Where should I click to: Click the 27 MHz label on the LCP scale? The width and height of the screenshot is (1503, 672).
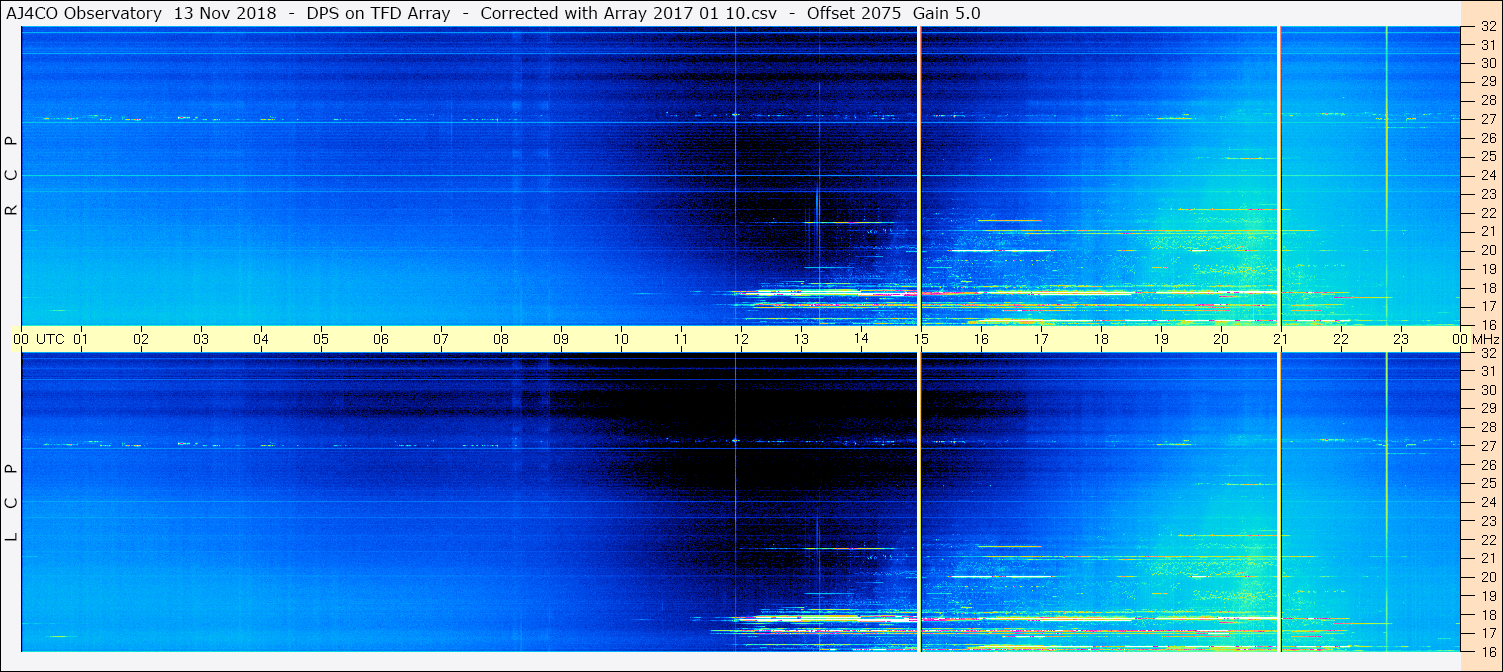[x=1488, y=446]
